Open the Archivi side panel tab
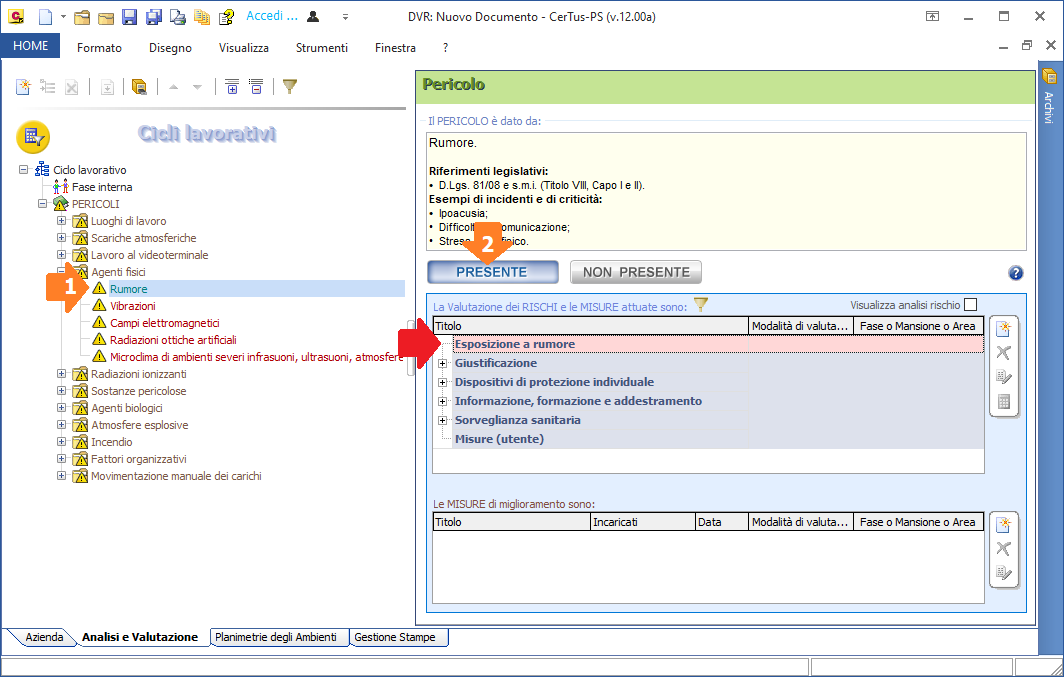The image size is (1064, 677). pos(1049,96)
